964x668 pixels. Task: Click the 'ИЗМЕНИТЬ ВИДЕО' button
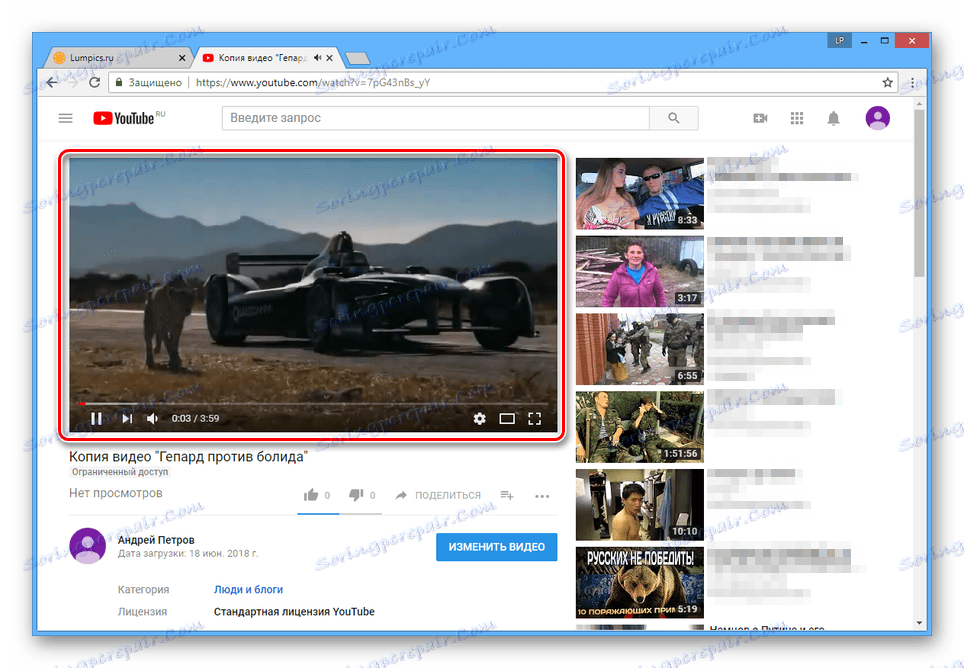496,547
